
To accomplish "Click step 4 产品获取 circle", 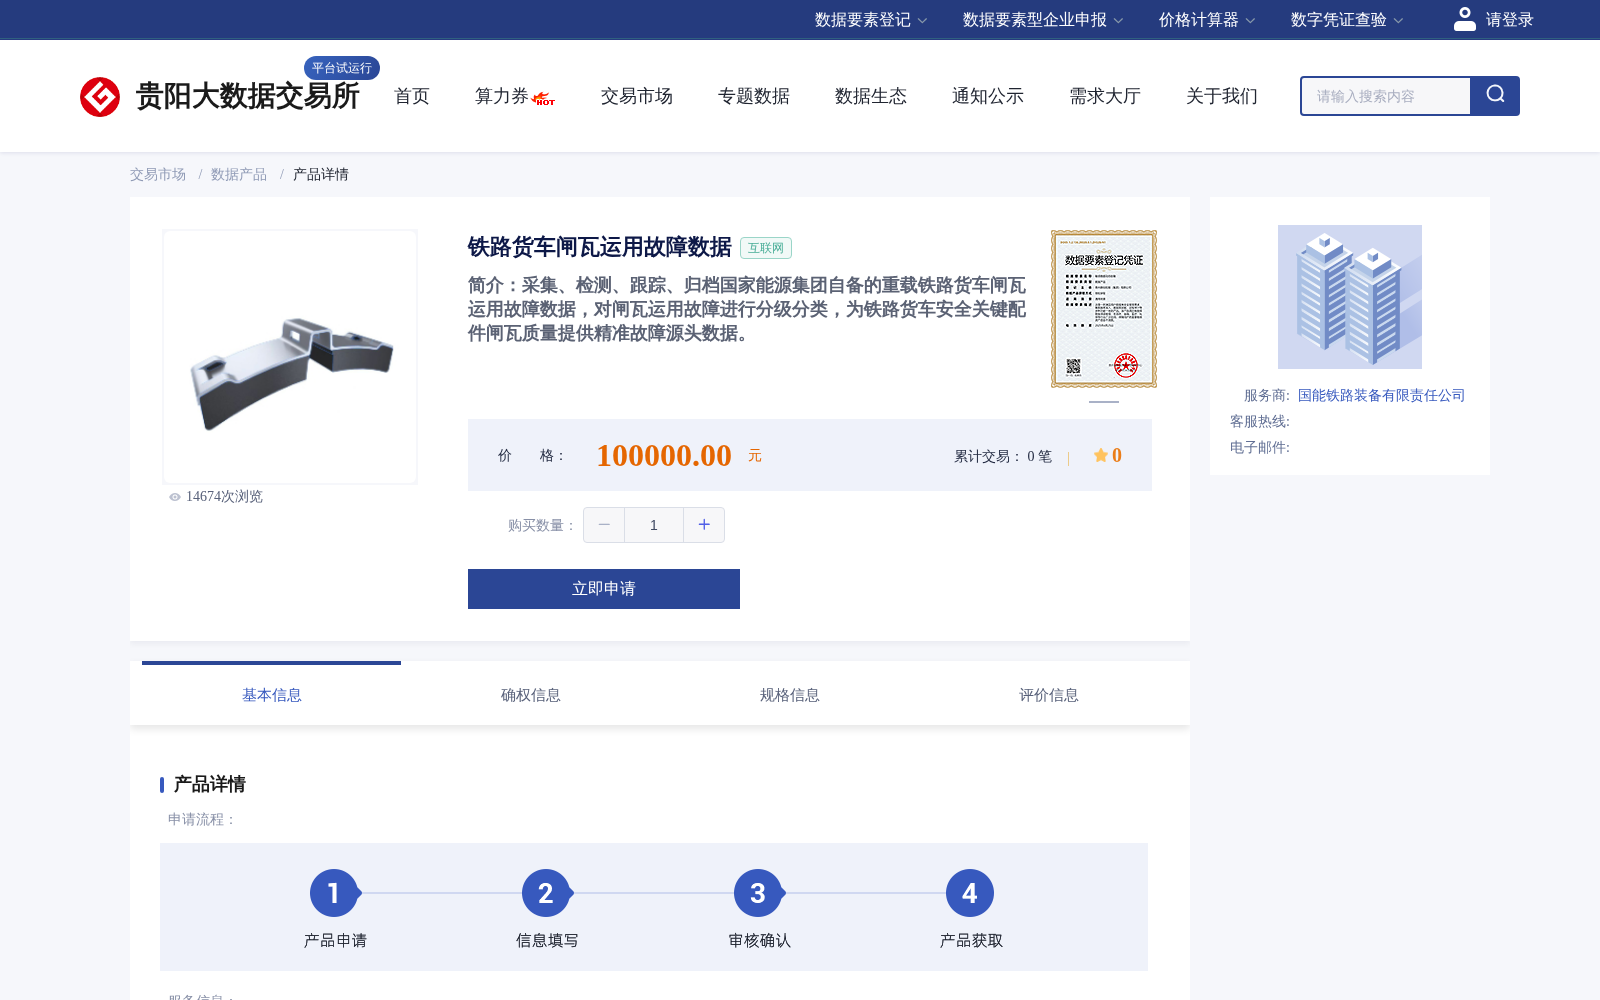I will 970,893.
